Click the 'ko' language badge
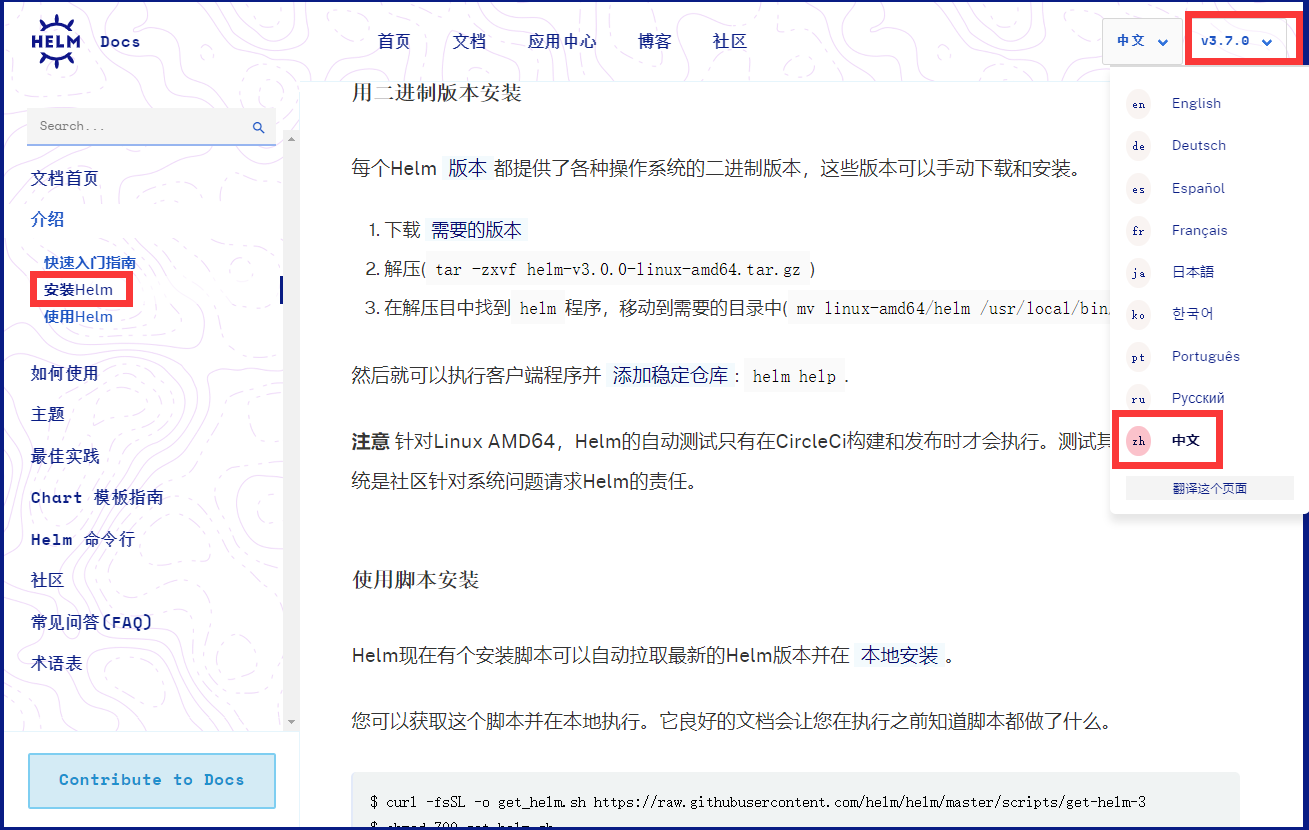 (x=1138, y=314)
